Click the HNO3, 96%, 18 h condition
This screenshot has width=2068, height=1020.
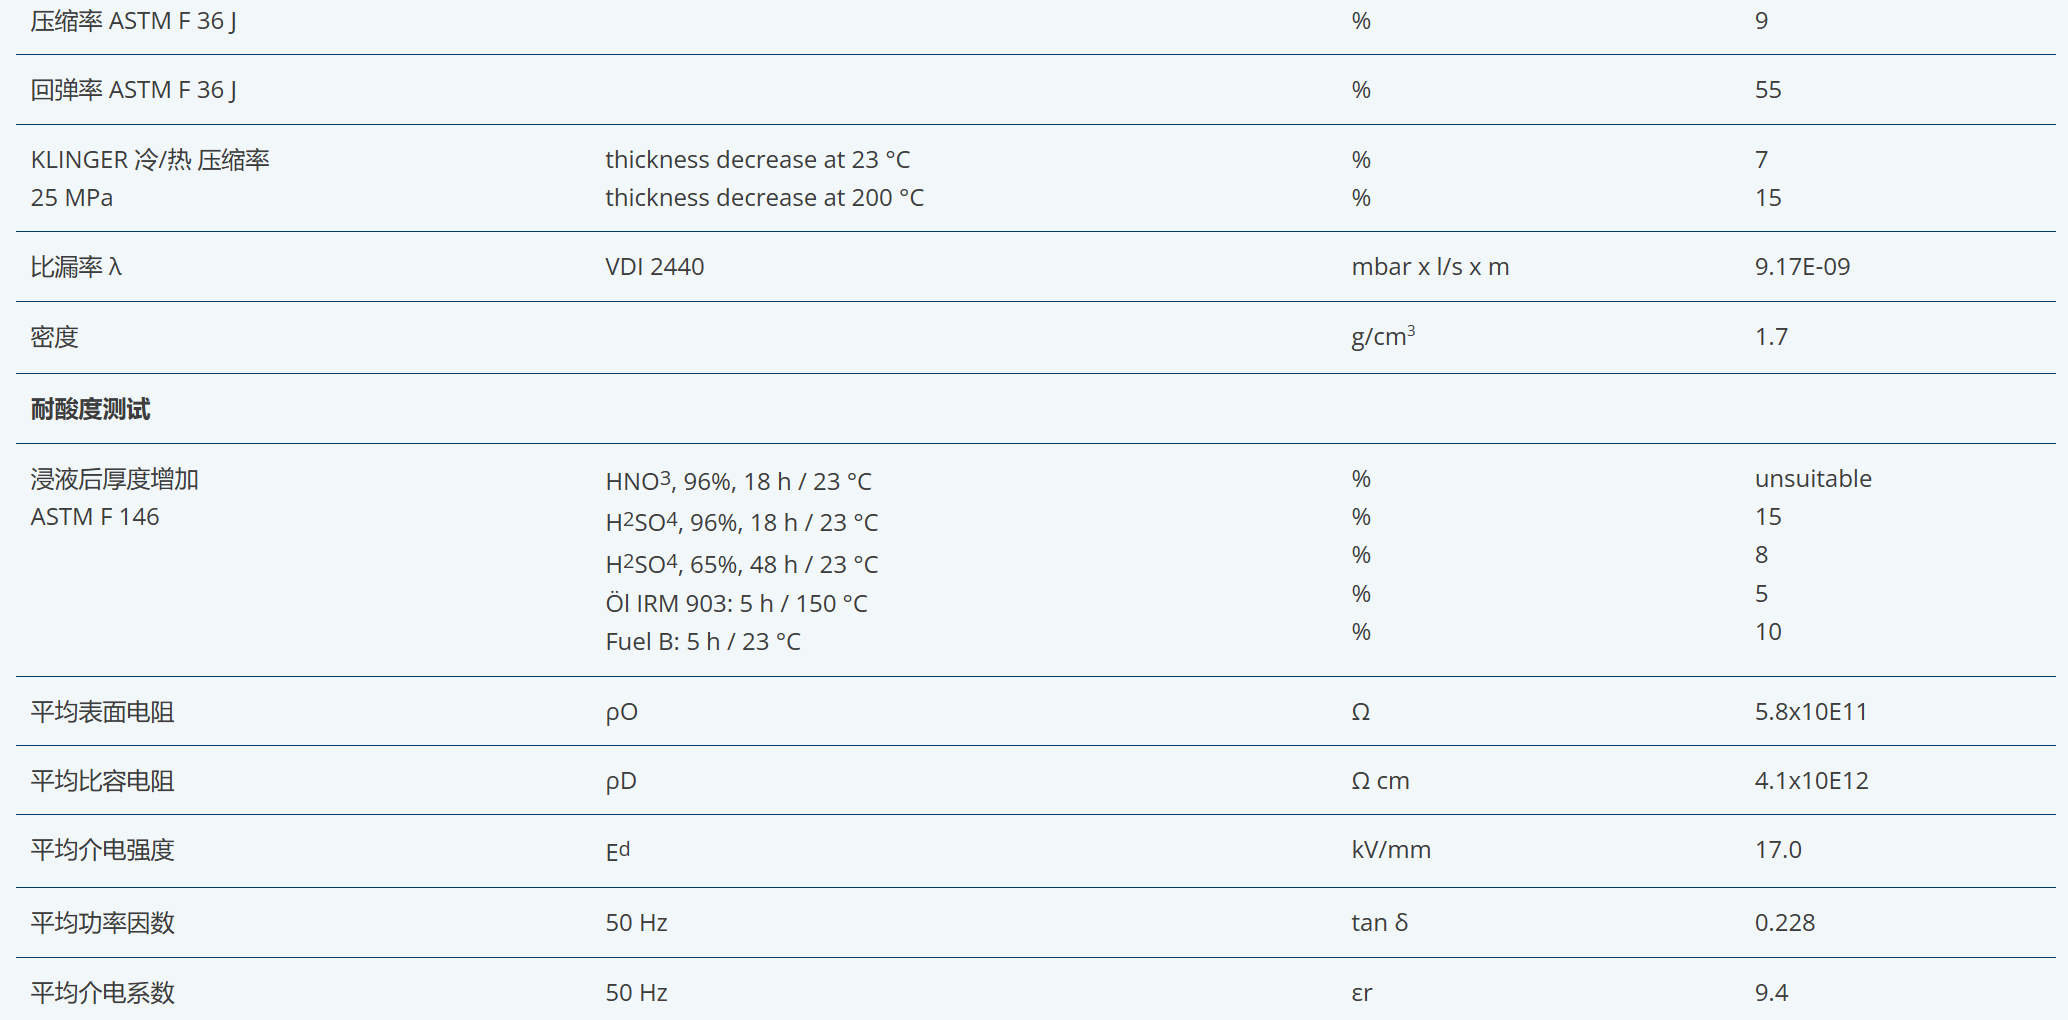738,482
